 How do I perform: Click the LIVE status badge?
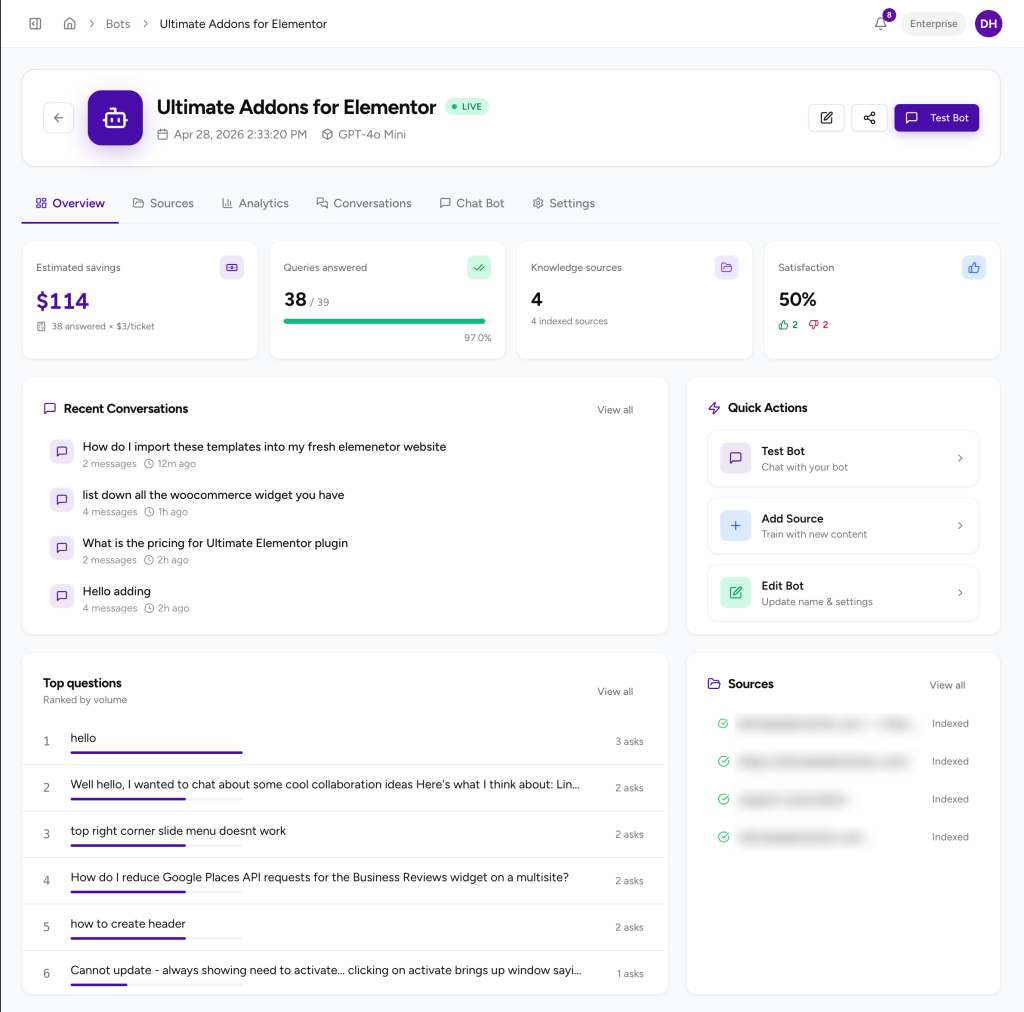coord(466,106)
